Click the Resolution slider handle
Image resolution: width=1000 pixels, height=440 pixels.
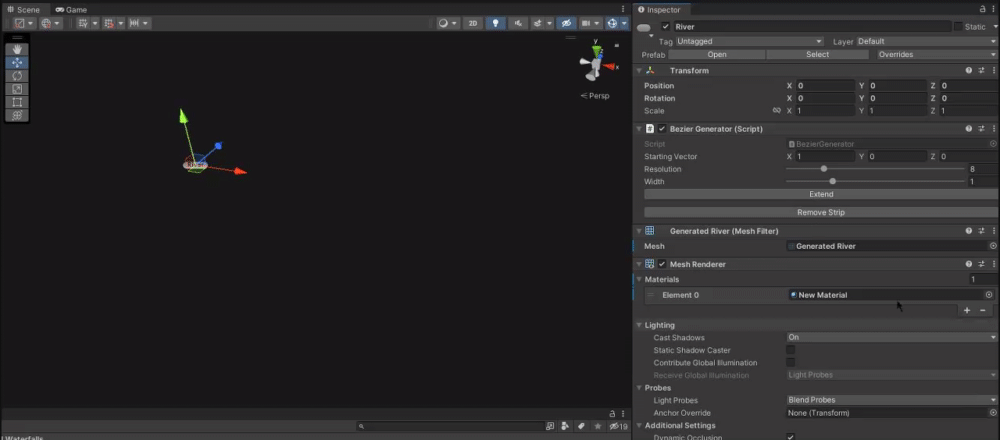823,169
